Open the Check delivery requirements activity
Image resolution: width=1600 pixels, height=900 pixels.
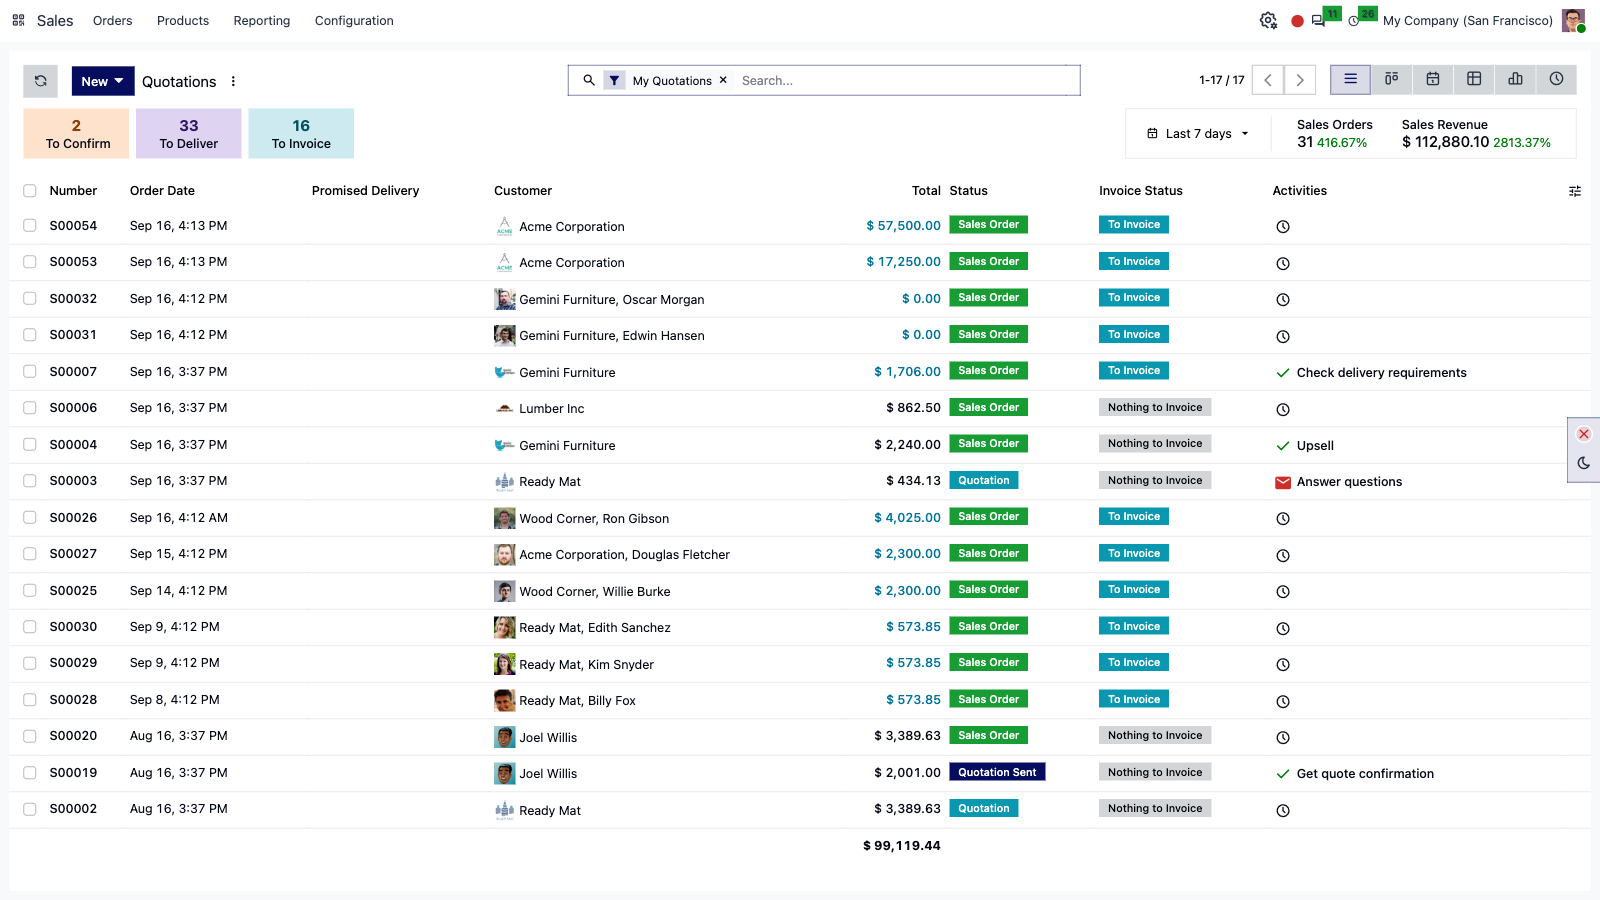(1371, 373)
